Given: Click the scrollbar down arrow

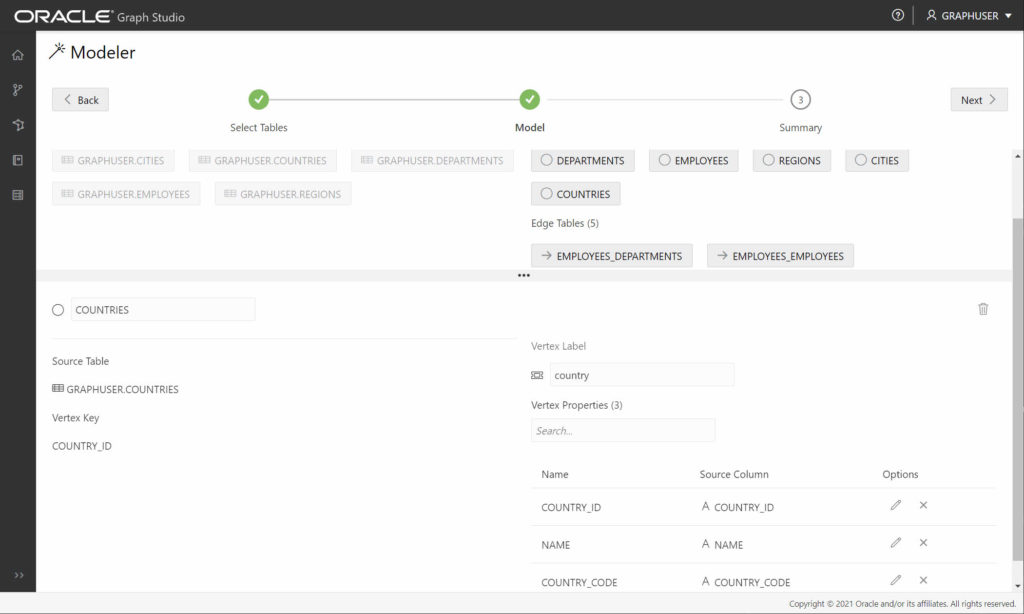Looking at the screenshot, I should pos(1017,587).
